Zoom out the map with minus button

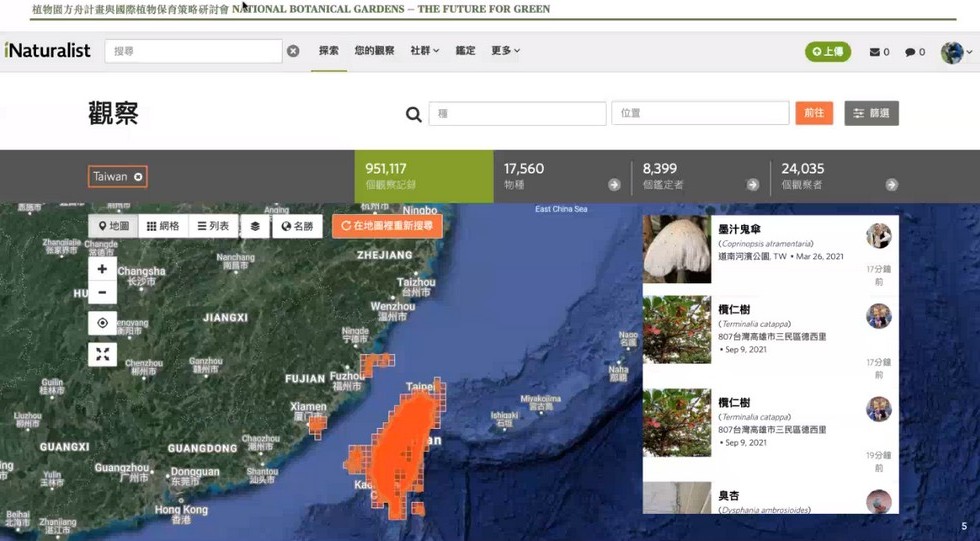[102, 293]
